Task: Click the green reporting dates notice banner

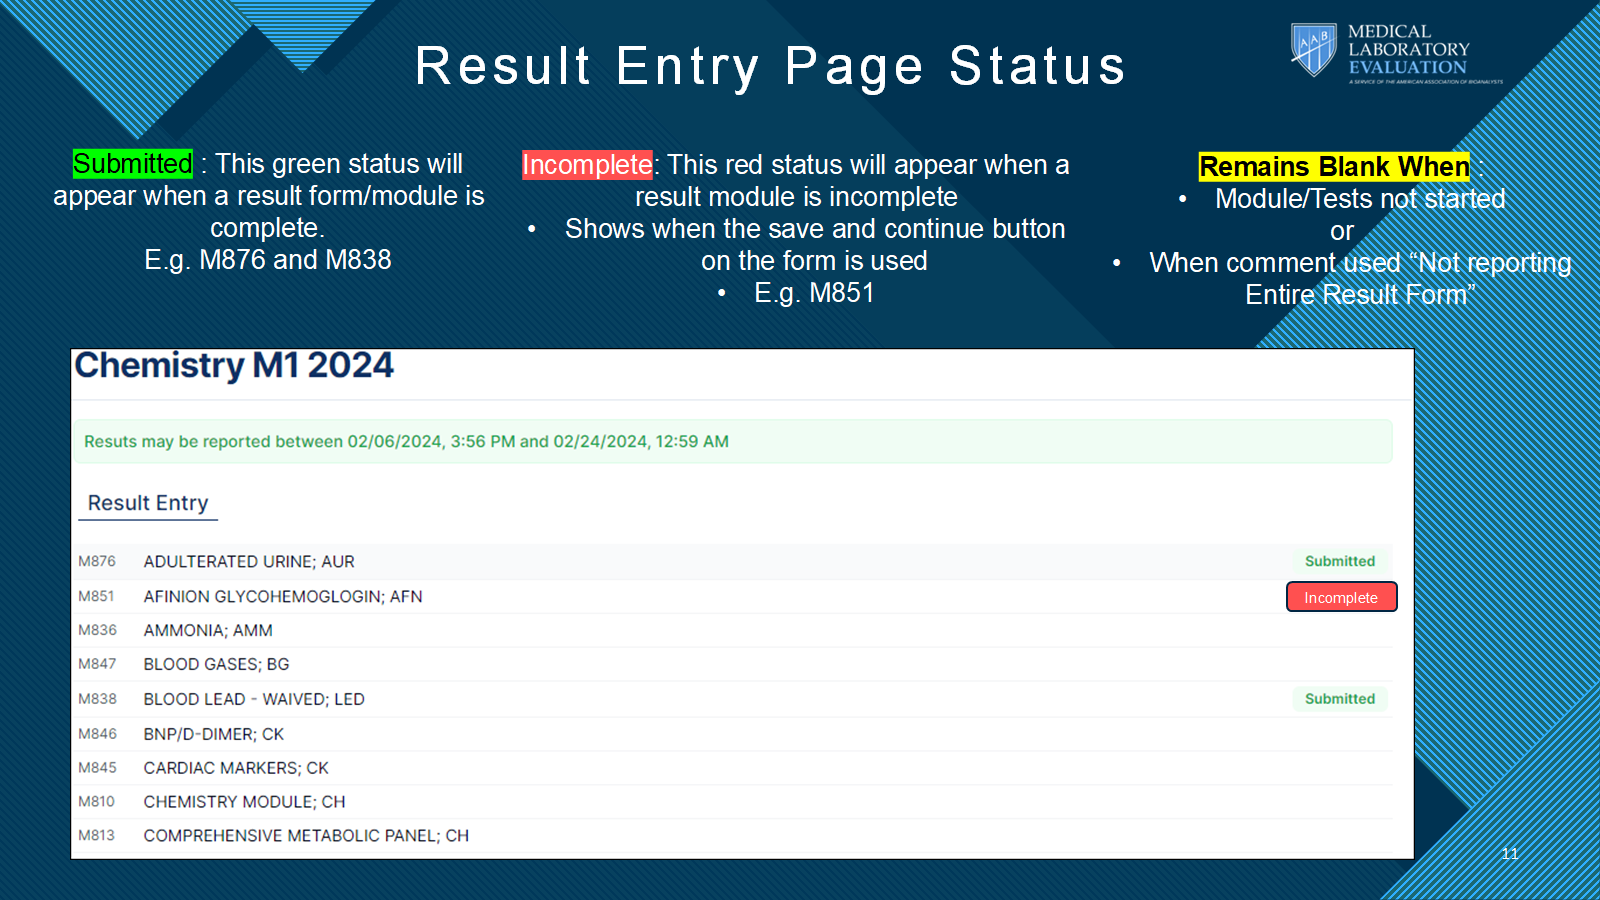Action: pos(732,442)
